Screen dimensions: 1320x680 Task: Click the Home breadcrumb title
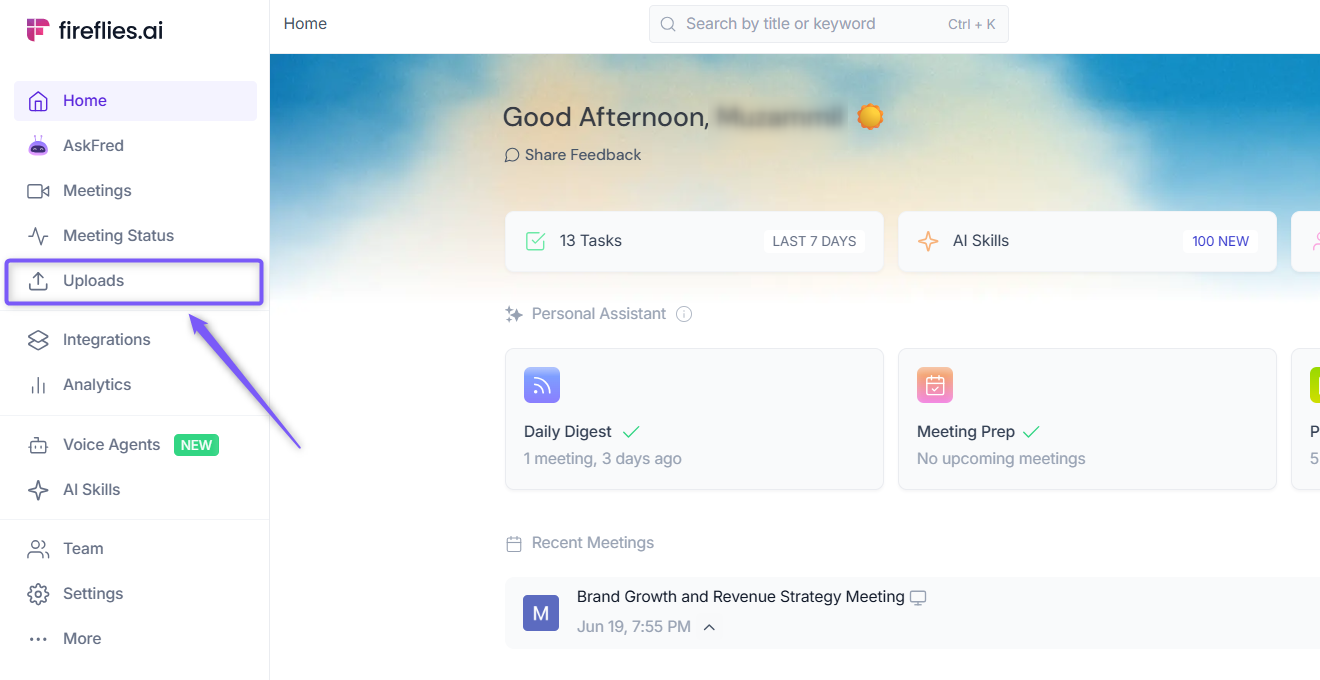tap(305, 24)
